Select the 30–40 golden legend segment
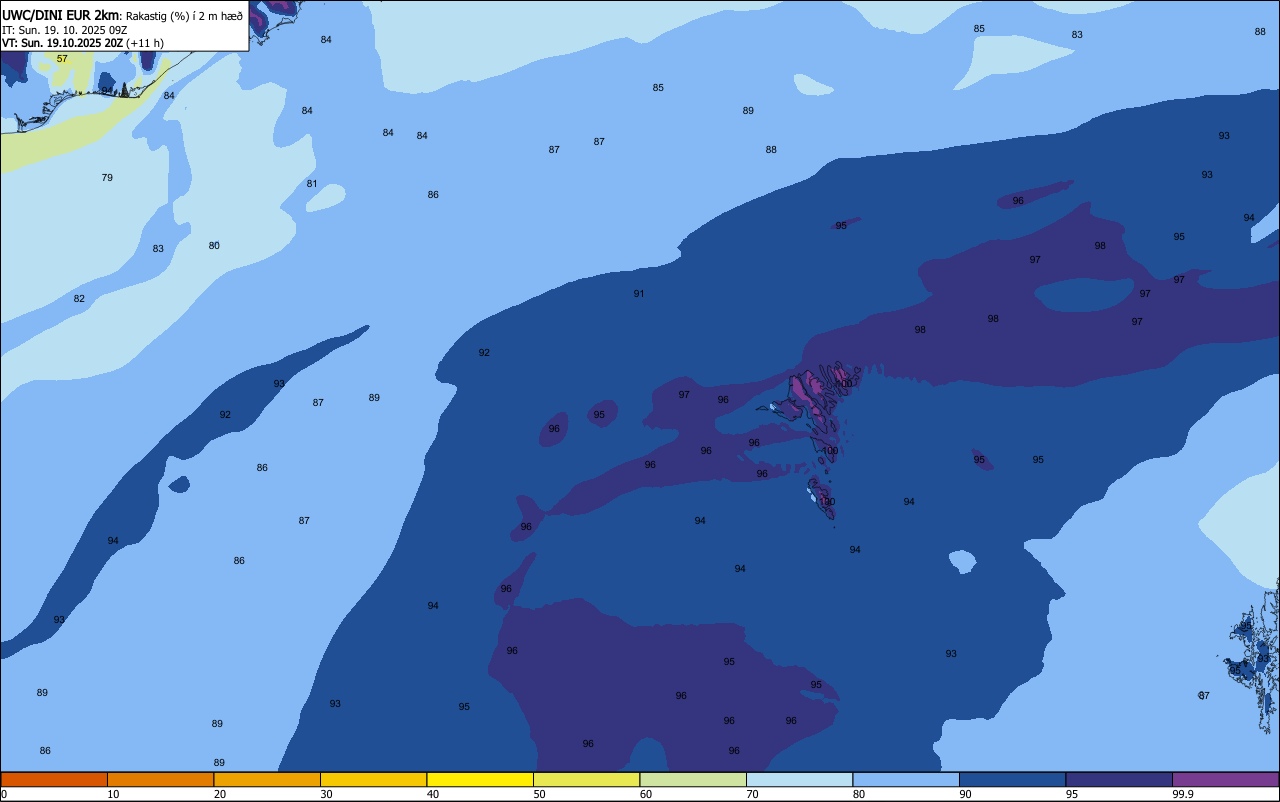The width and height of the screenshot is (1280, 802). click(373, 779)
